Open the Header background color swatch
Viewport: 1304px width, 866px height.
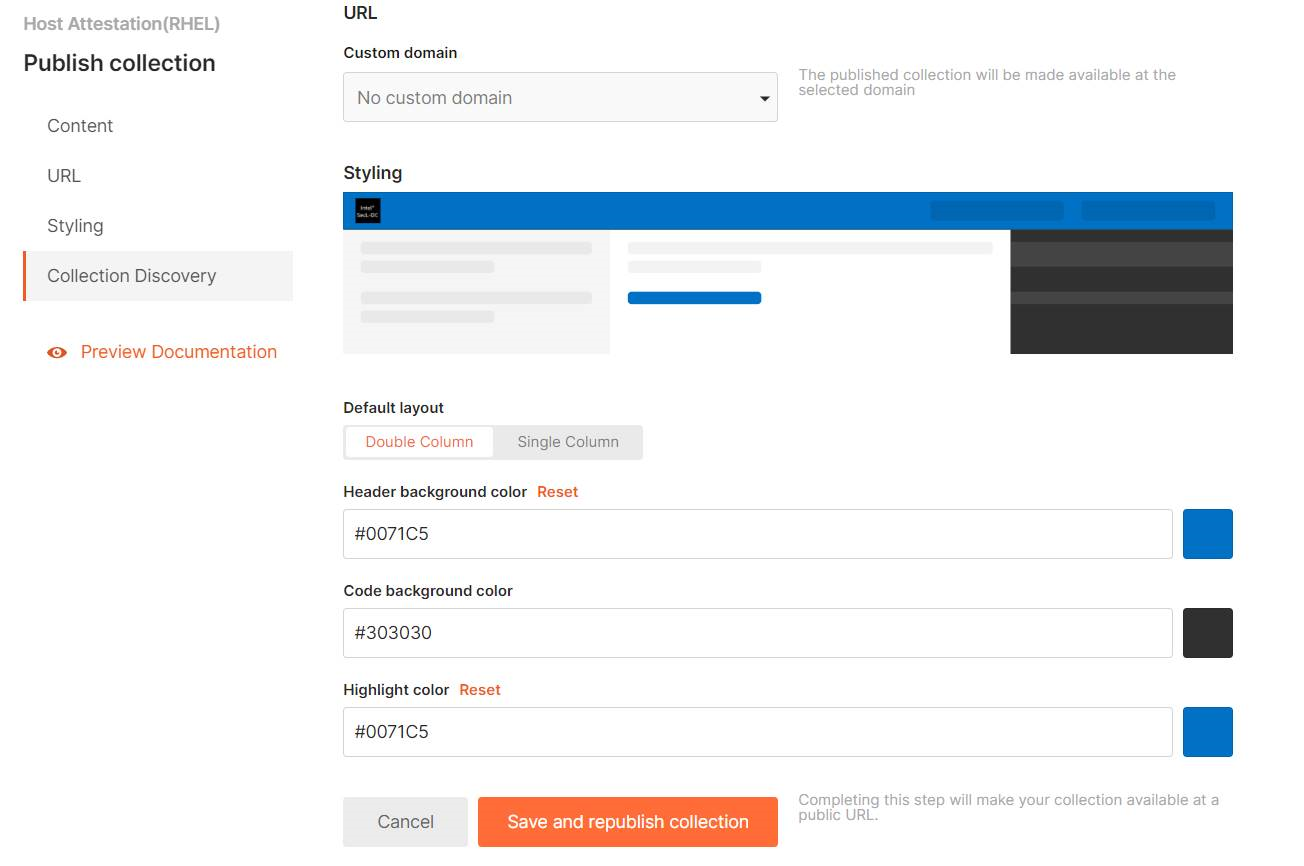[1207, 533]
